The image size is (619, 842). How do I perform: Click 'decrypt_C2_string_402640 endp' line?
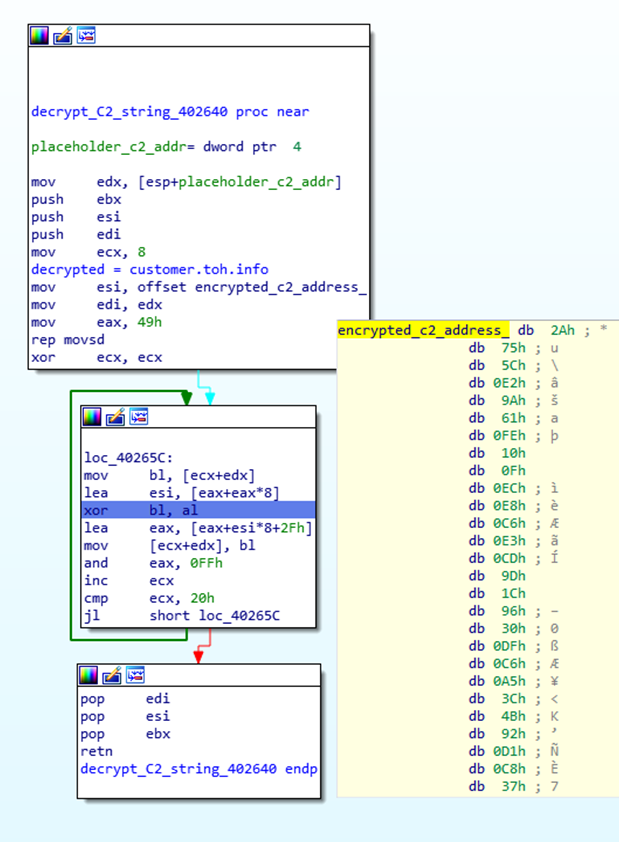pos(199,769)
